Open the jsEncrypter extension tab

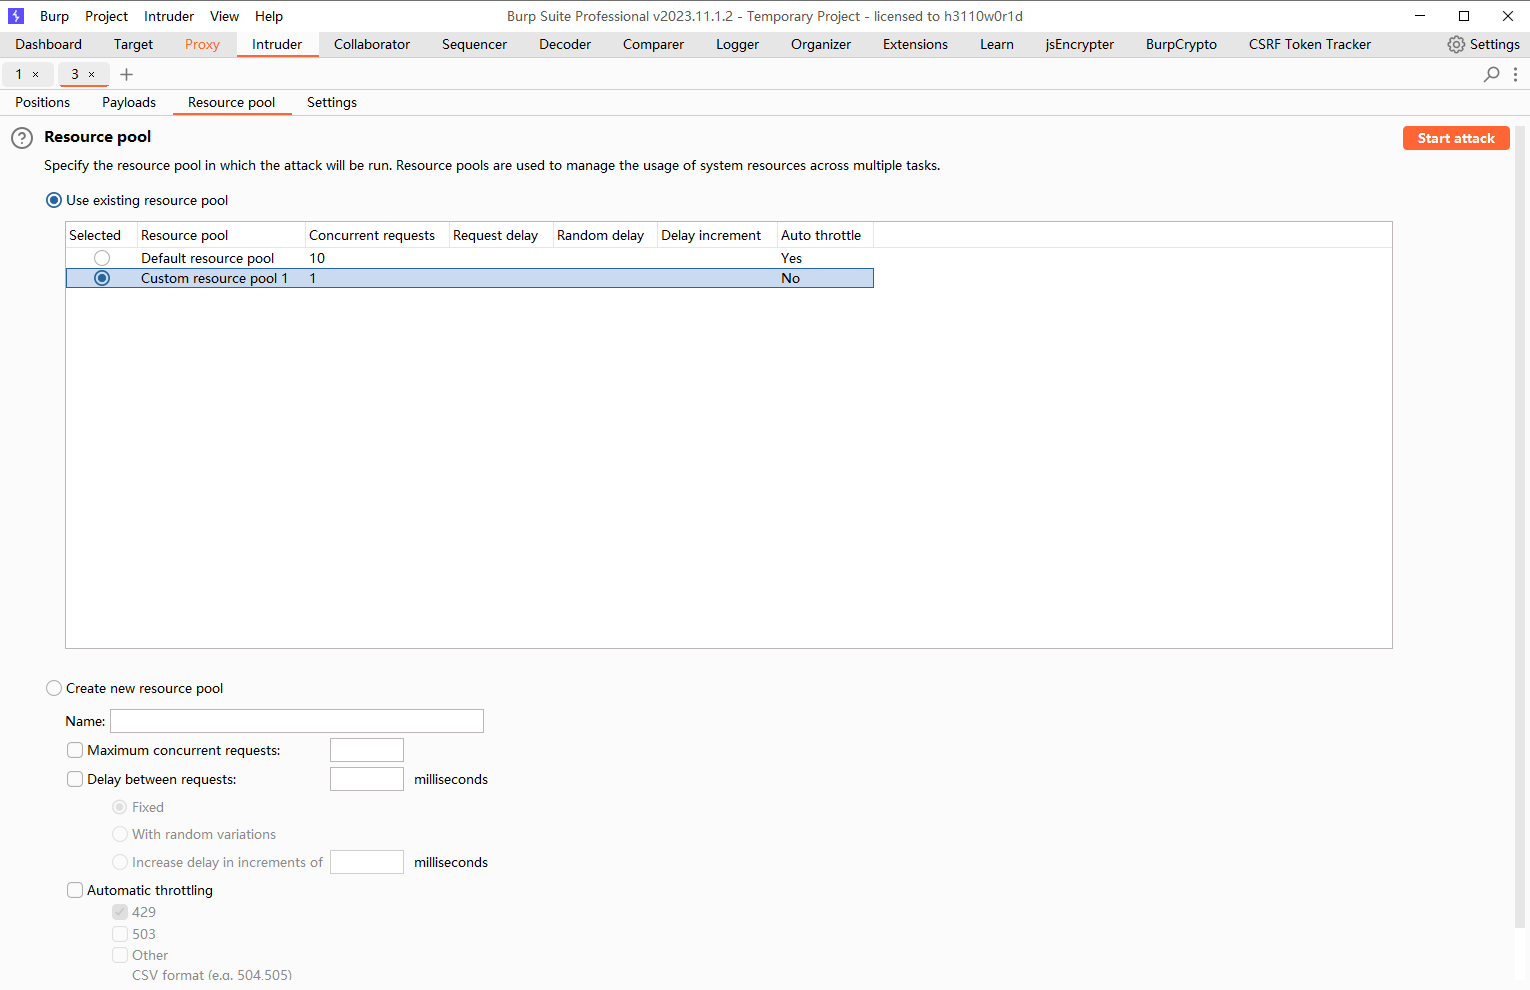point(1079,44)
